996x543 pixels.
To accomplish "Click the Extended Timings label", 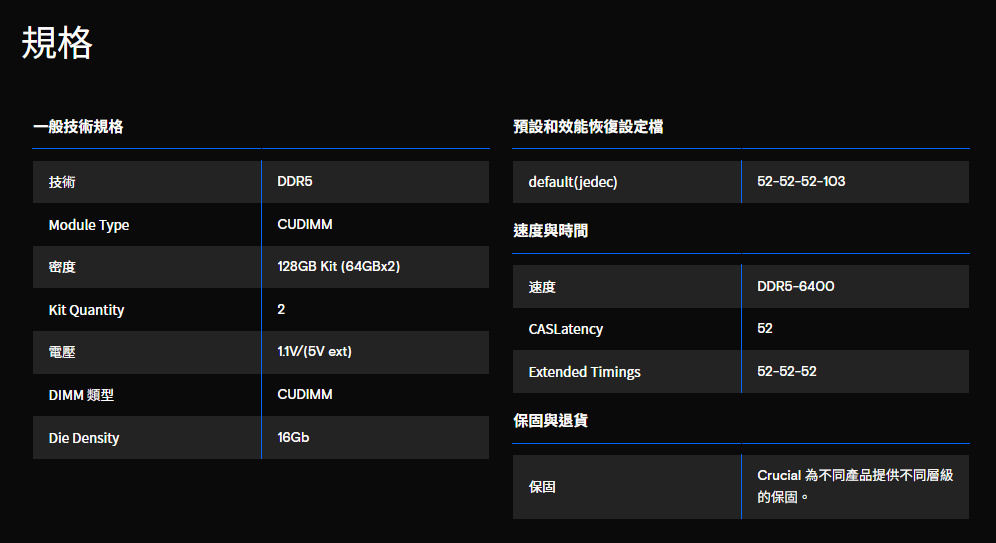I will (x=585, y=372).
